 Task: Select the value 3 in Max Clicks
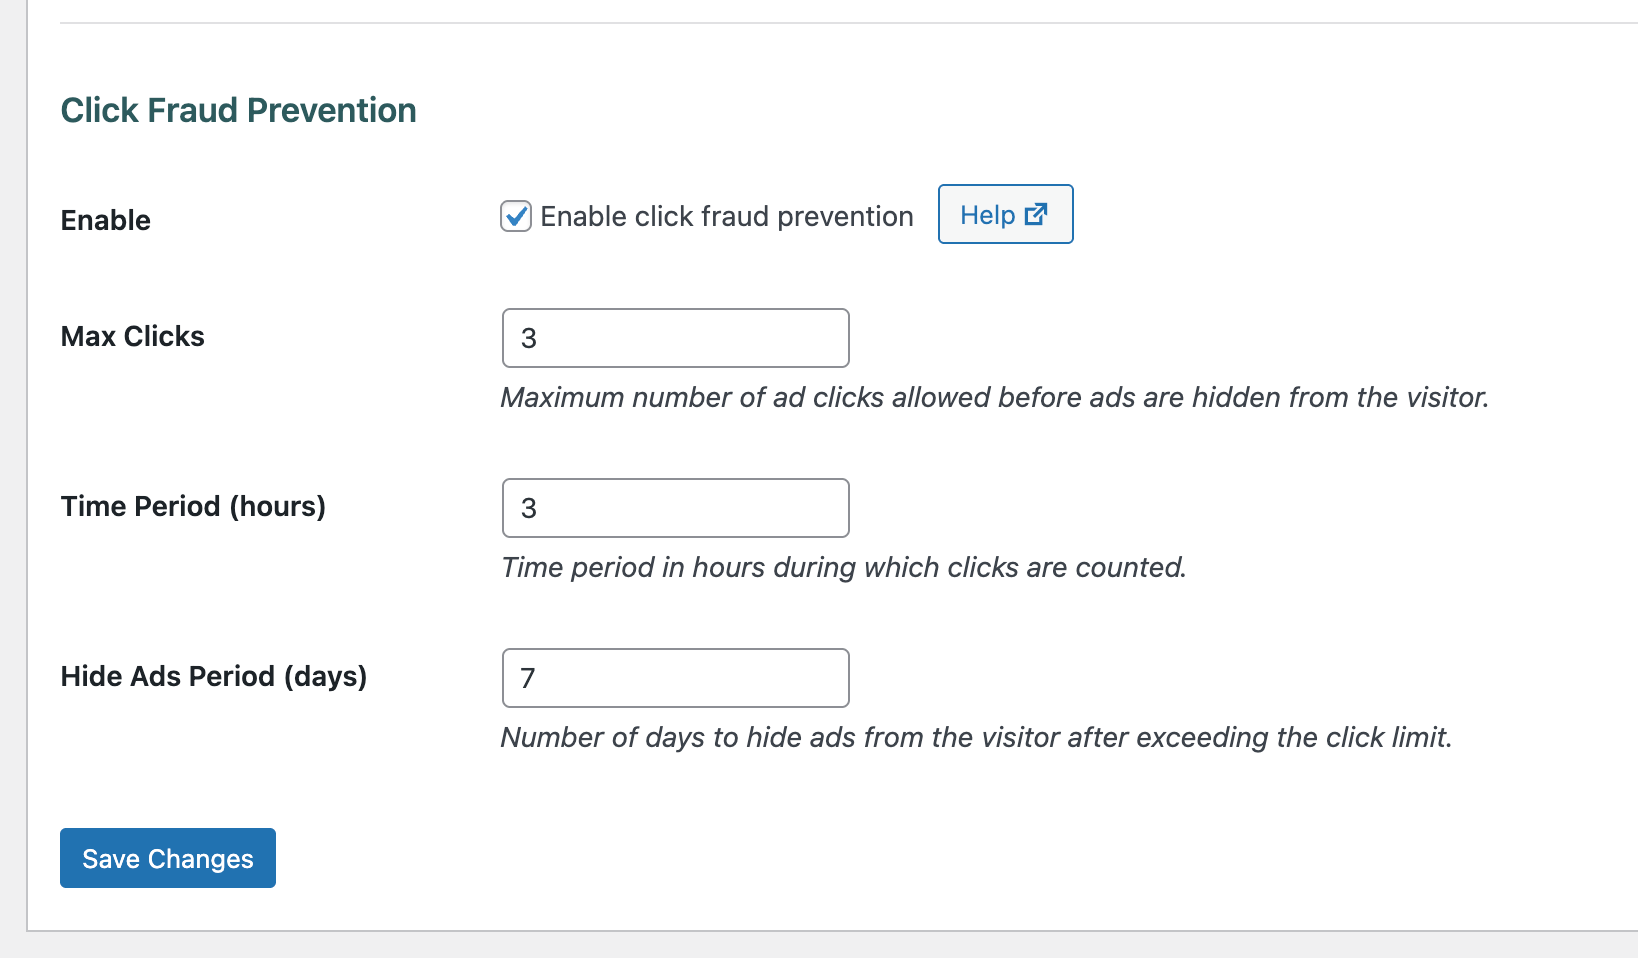(528, 338)
